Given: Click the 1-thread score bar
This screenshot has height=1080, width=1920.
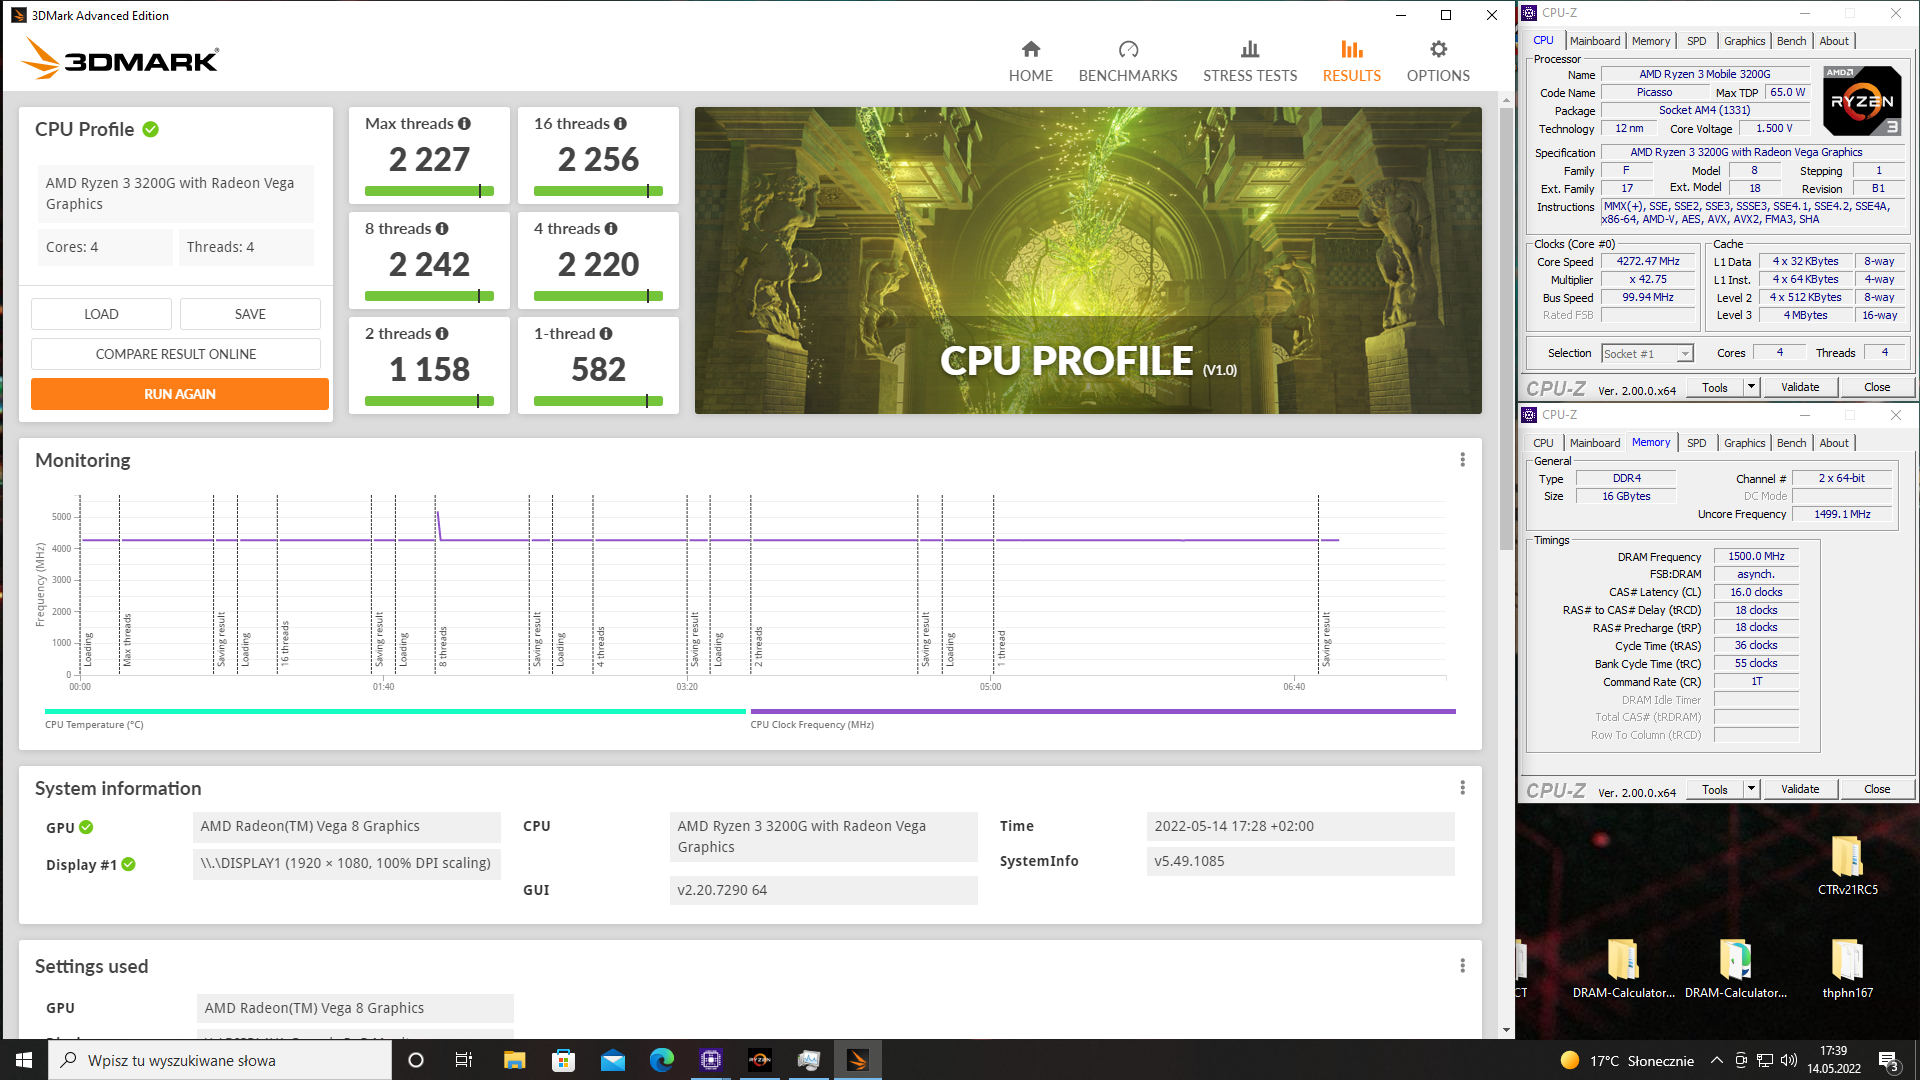Looking at the screenshot, I should point(598,401).
